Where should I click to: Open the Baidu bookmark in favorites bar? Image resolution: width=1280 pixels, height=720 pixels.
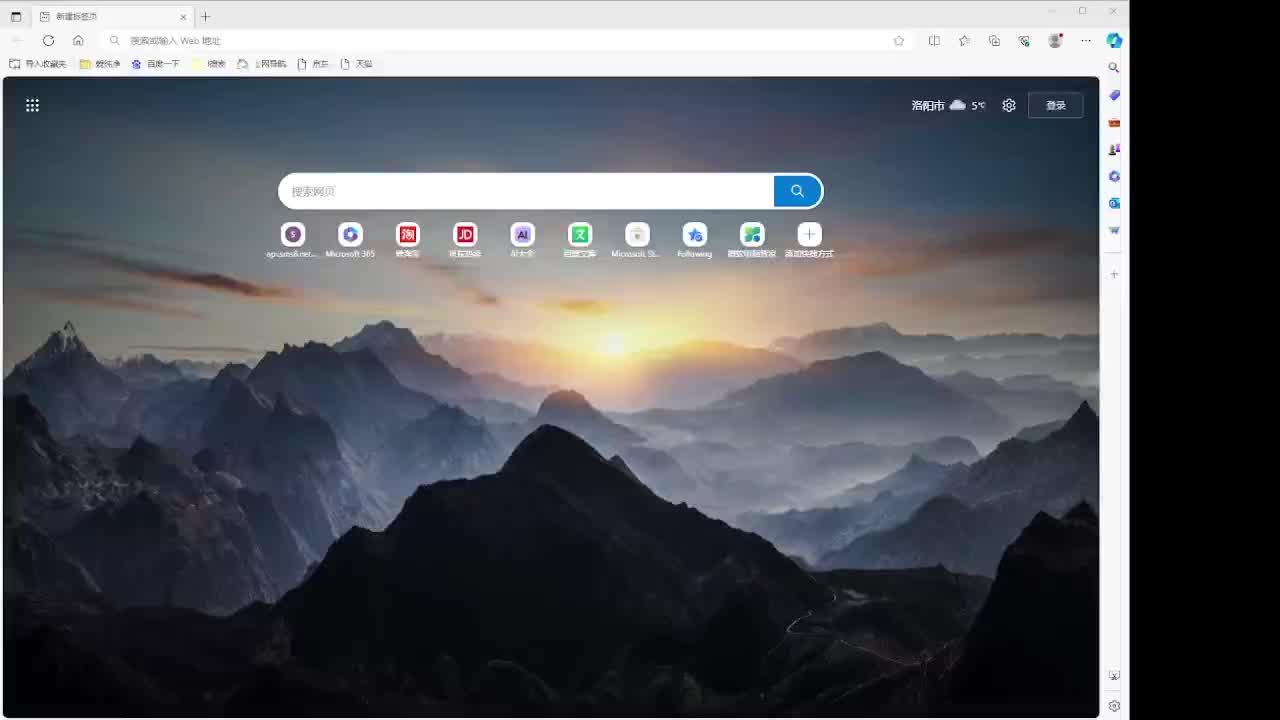point(156,64)
